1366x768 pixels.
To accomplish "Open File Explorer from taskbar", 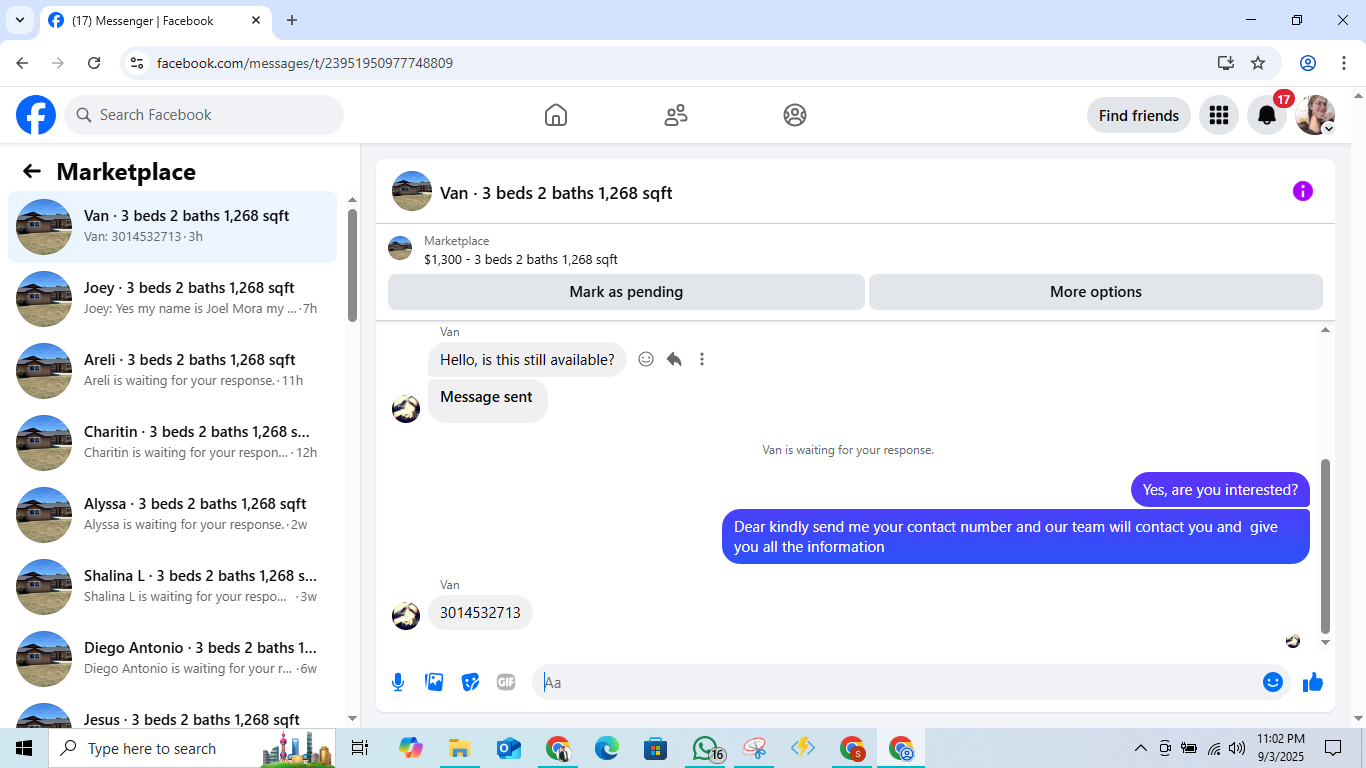I will click(x=459, y=748).
